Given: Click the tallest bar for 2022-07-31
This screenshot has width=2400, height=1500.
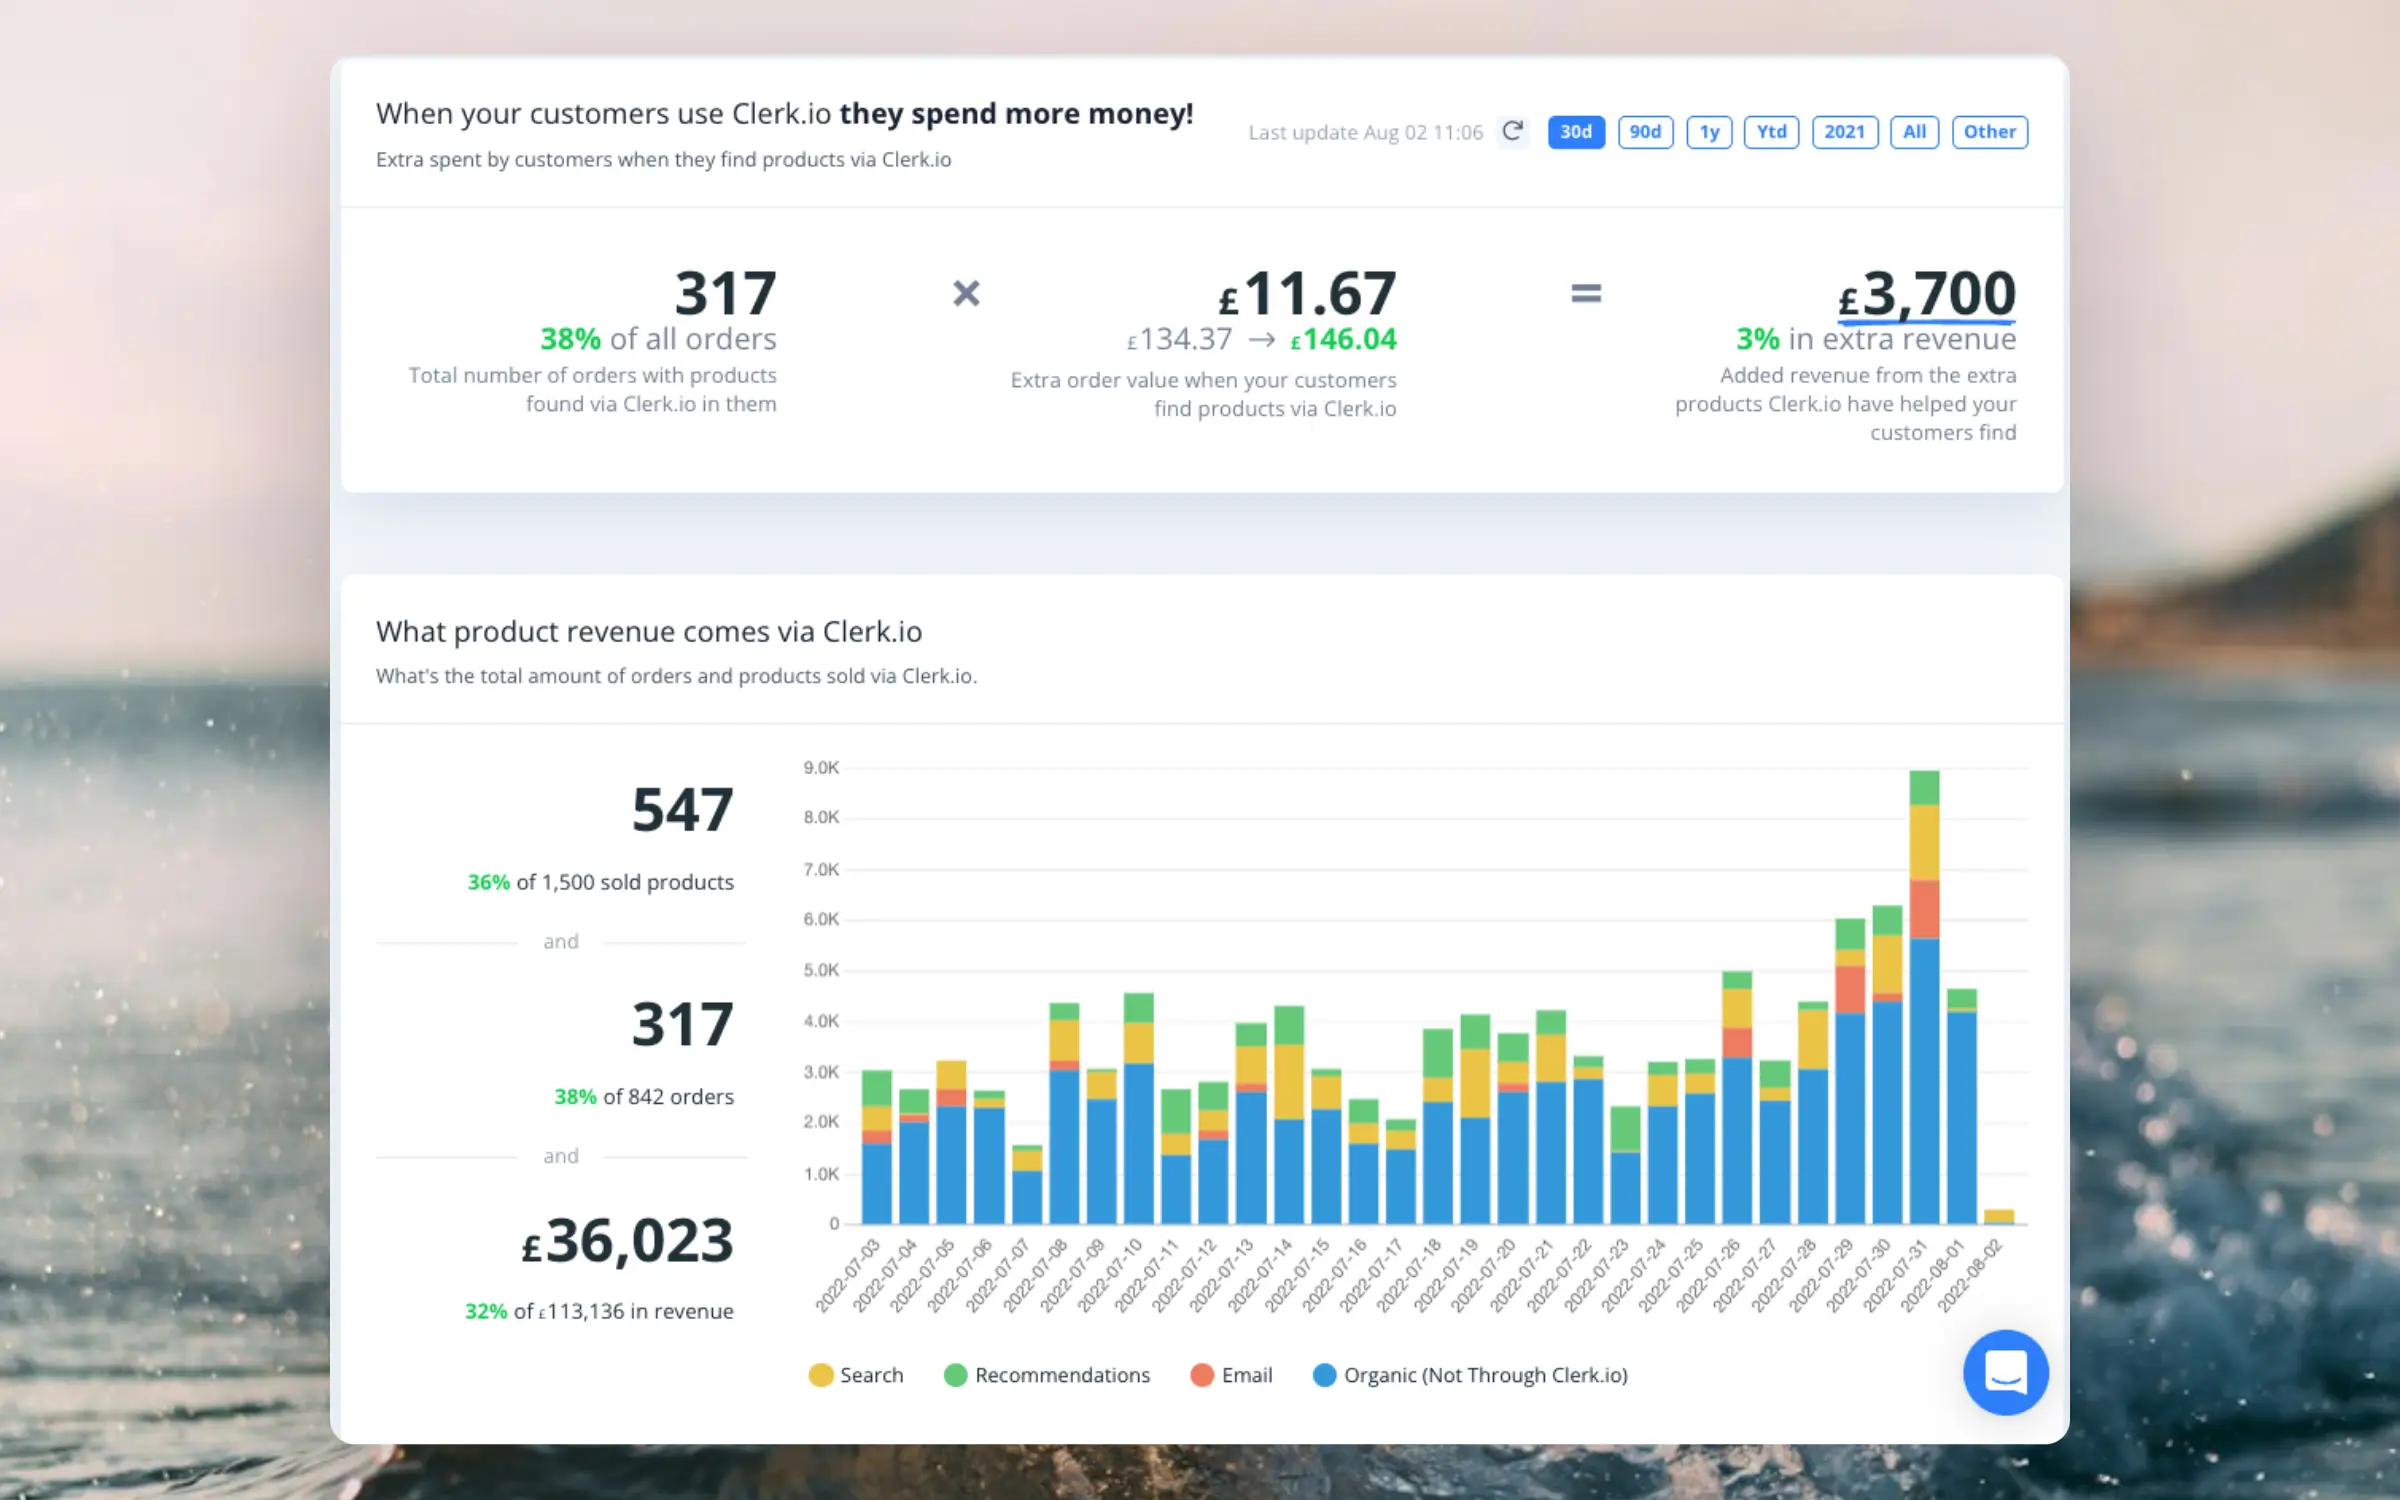Looking at the screenshot, I should click(x=1924, y=997).
